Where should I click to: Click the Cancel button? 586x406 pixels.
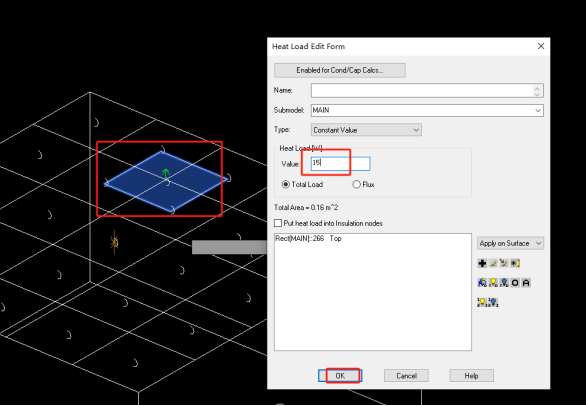click(406, 376)
